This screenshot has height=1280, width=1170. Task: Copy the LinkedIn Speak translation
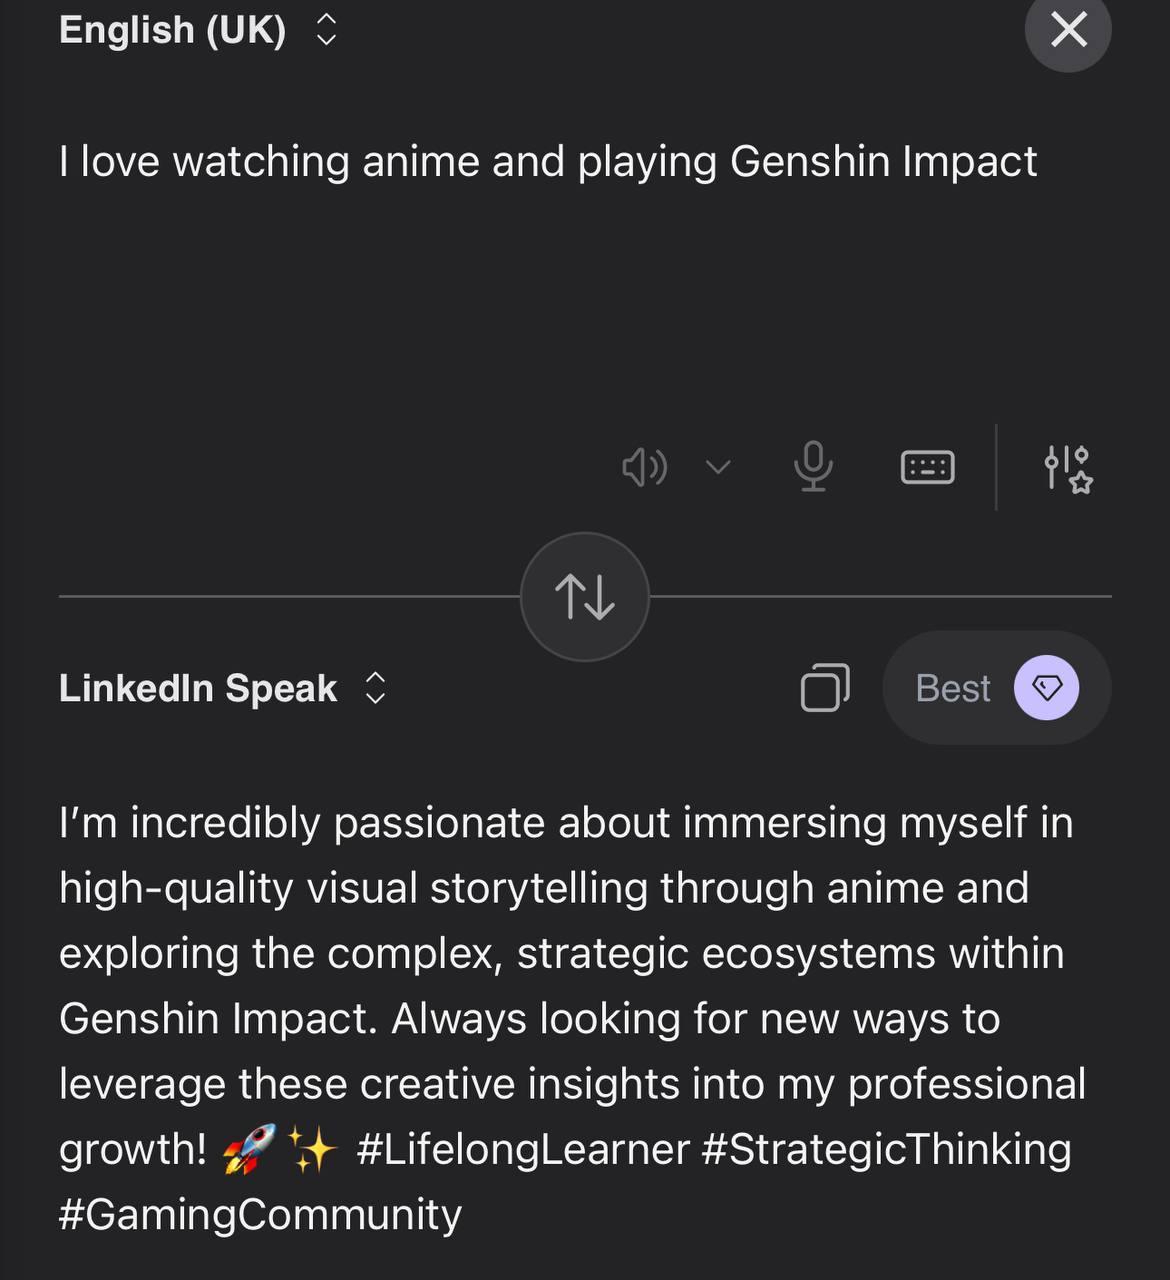tap(825, 688)
